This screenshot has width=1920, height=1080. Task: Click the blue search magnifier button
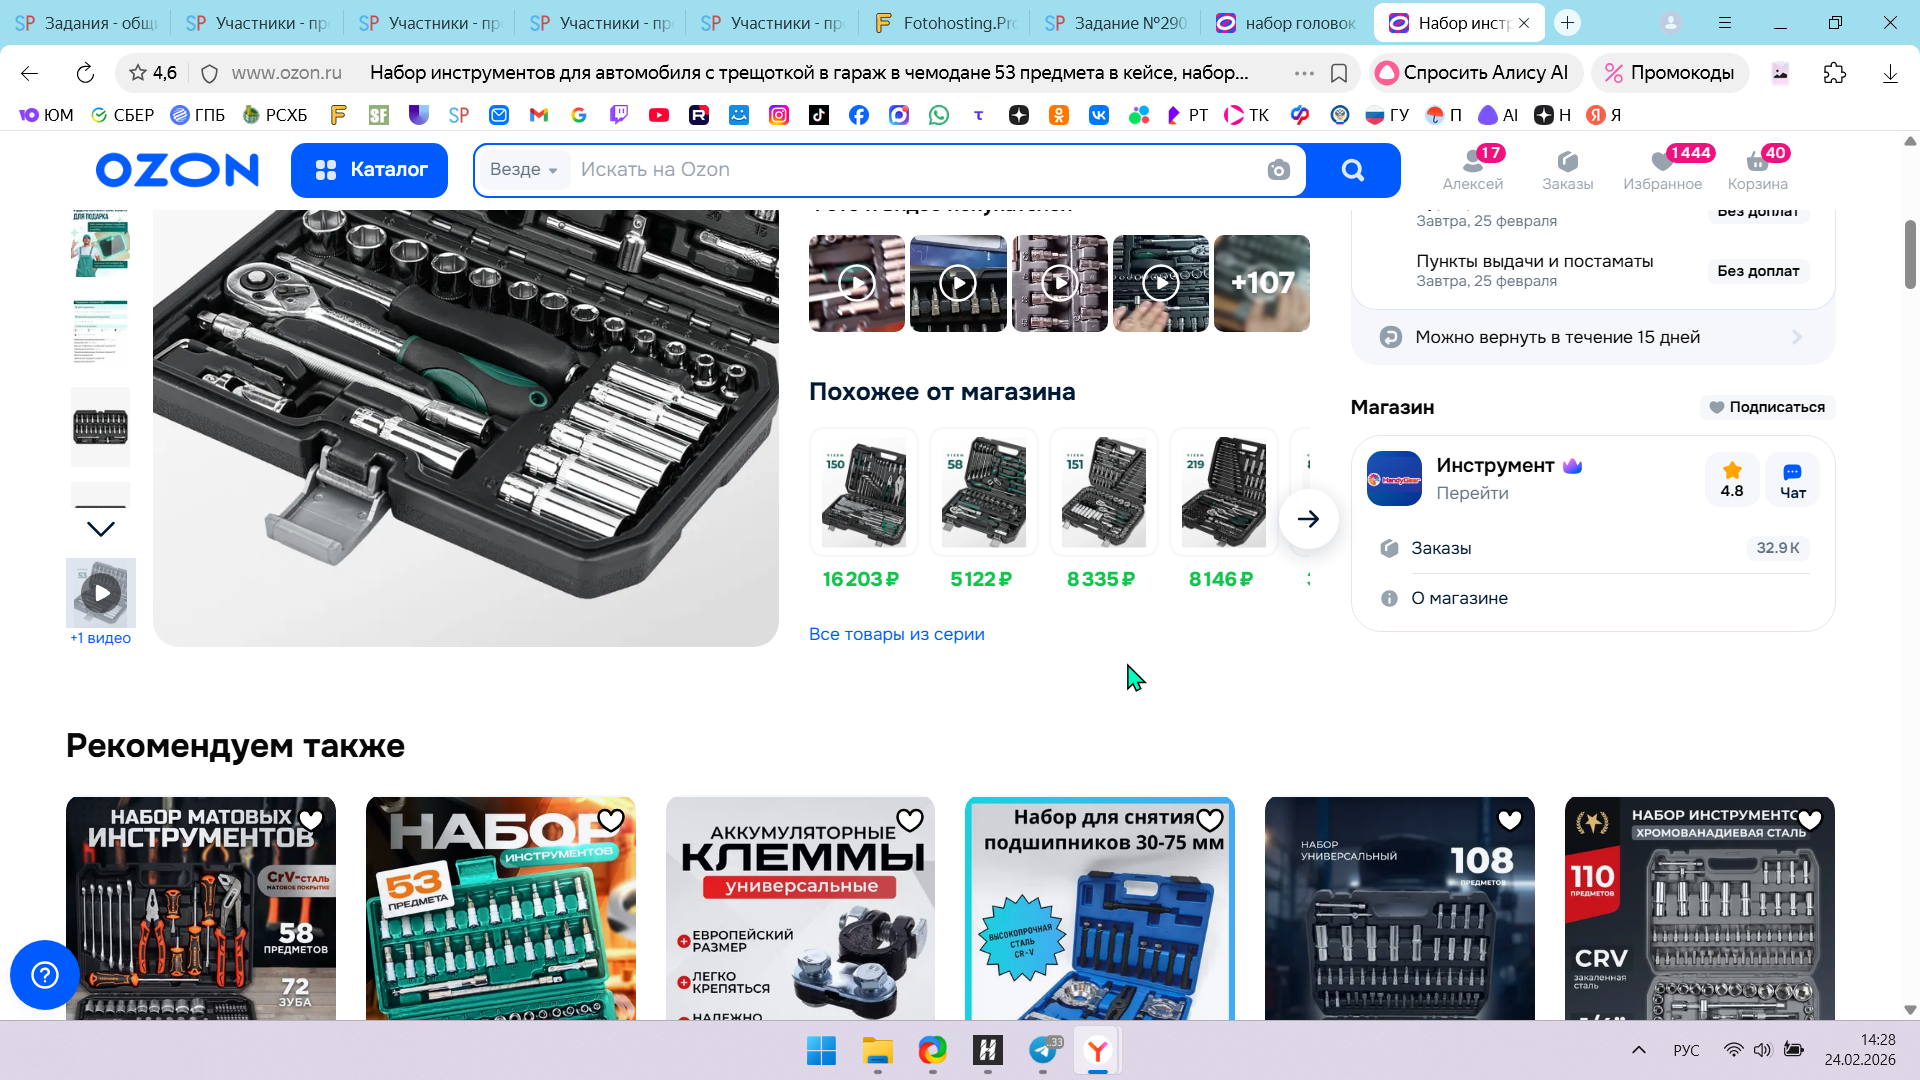pos(1352,170)
